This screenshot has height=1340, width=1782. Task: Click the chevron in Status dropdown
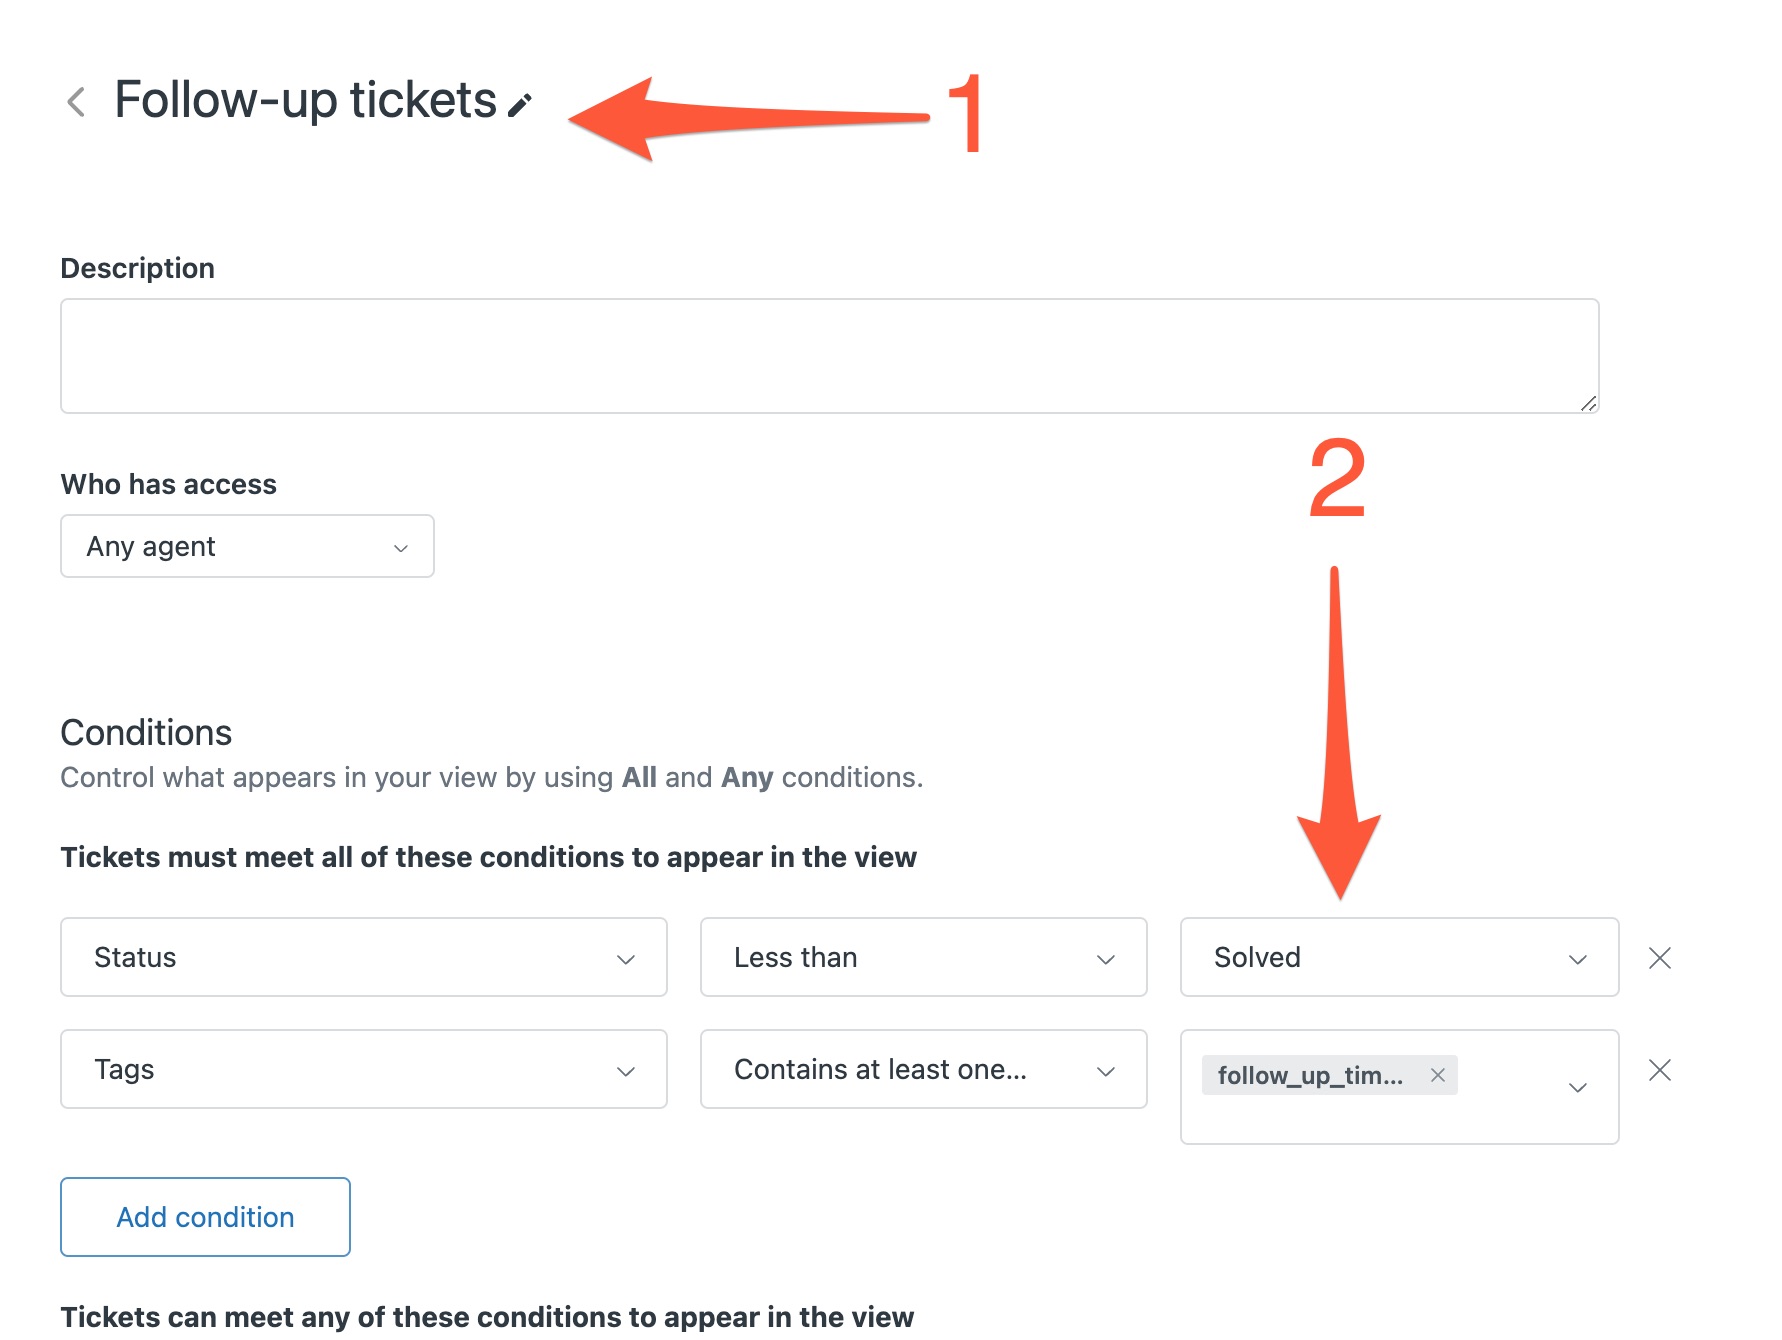(626, 960)
